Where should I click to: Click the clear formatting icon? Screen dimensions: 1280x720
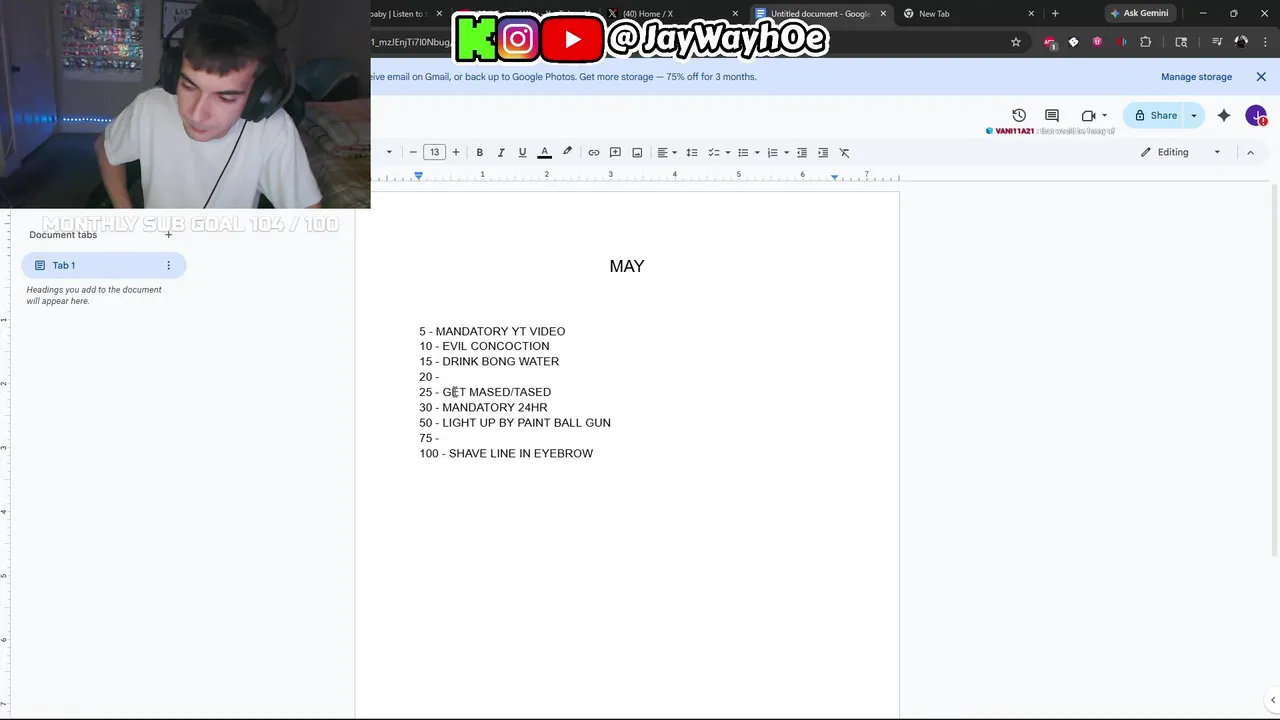[845, 152]
